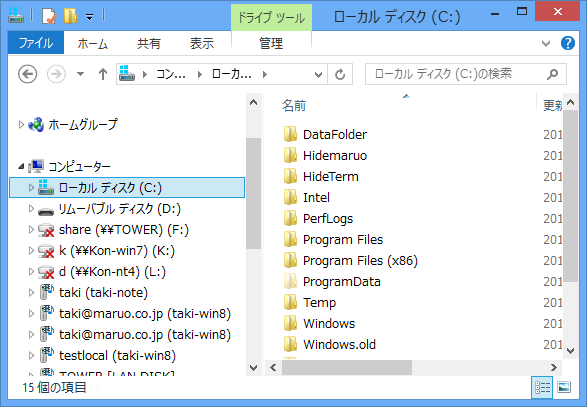The image size is (587, 407).
Task: Expand the ホームグループ tree node
Action: [x=21, y=124]
